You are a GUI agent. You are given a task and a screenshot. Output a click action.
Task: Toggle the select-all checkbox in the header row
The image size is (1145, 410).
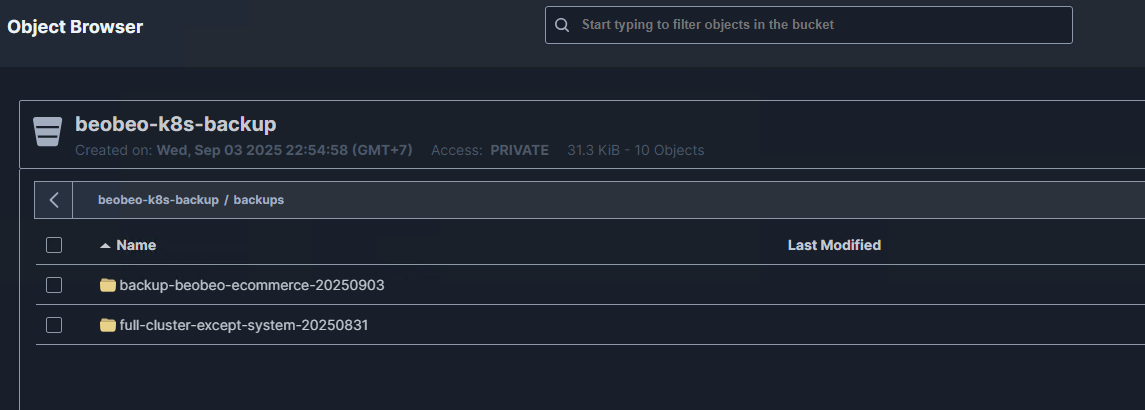coord(54,245)
